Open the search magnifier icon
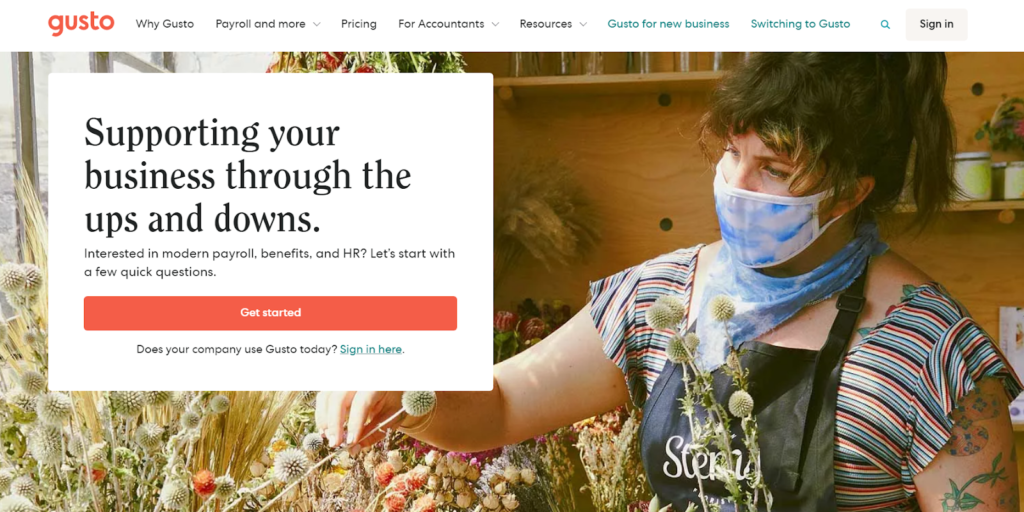Image resolution: width=1024 pixels, height=512 pixels. coord(885,25)
